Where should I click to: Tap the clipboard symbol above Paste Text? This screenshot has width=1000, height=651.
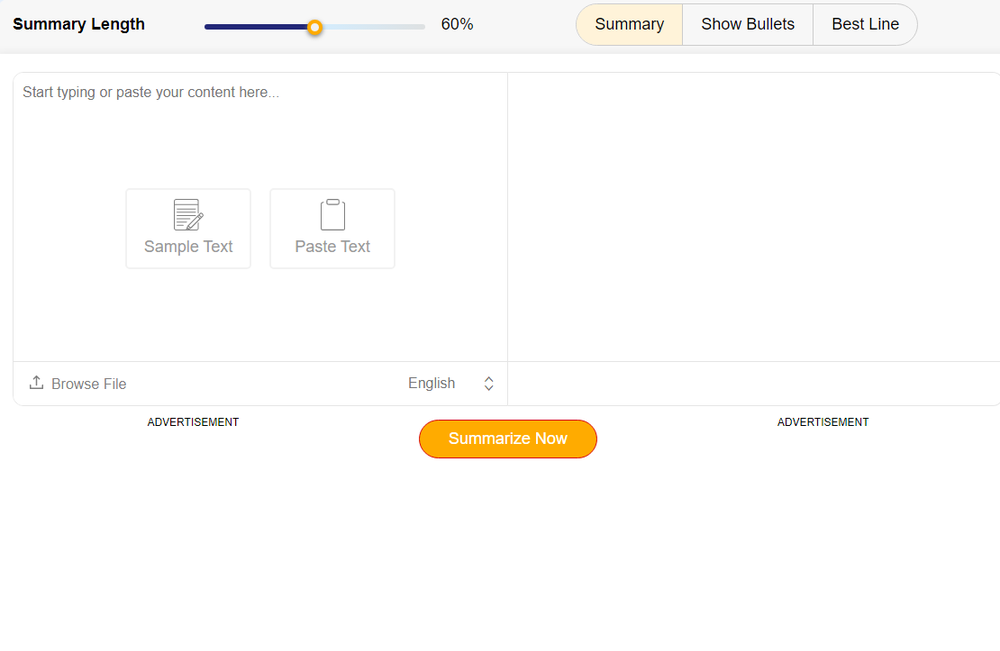(x=331, y=212)
